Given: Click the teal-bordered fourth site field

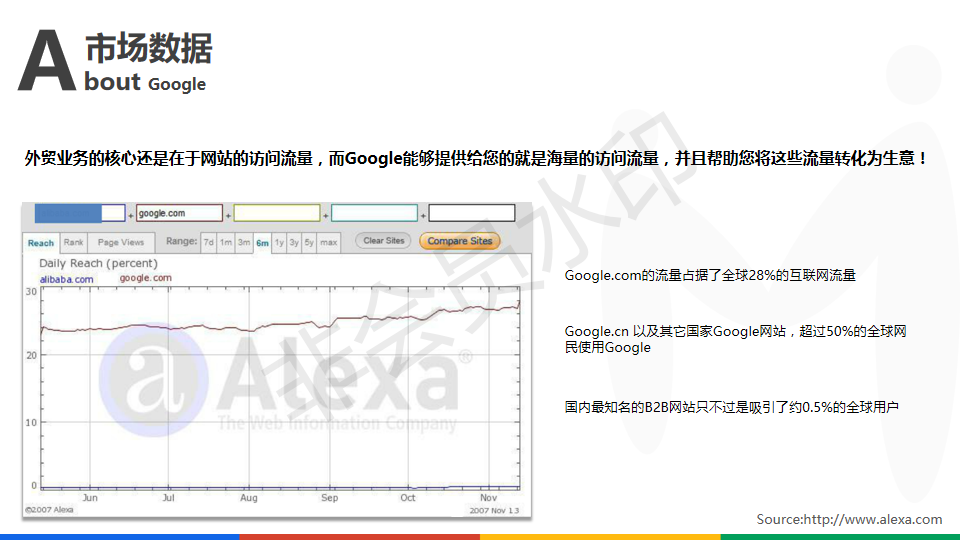Looking at the screenshot, I should click(374, 213).
